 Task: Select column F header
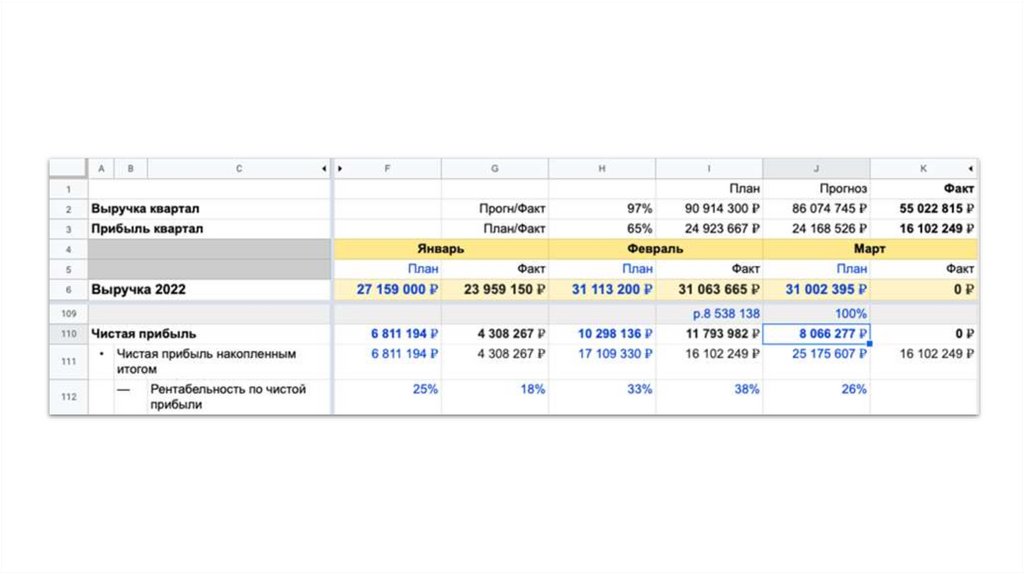click(x=387, y=168)
